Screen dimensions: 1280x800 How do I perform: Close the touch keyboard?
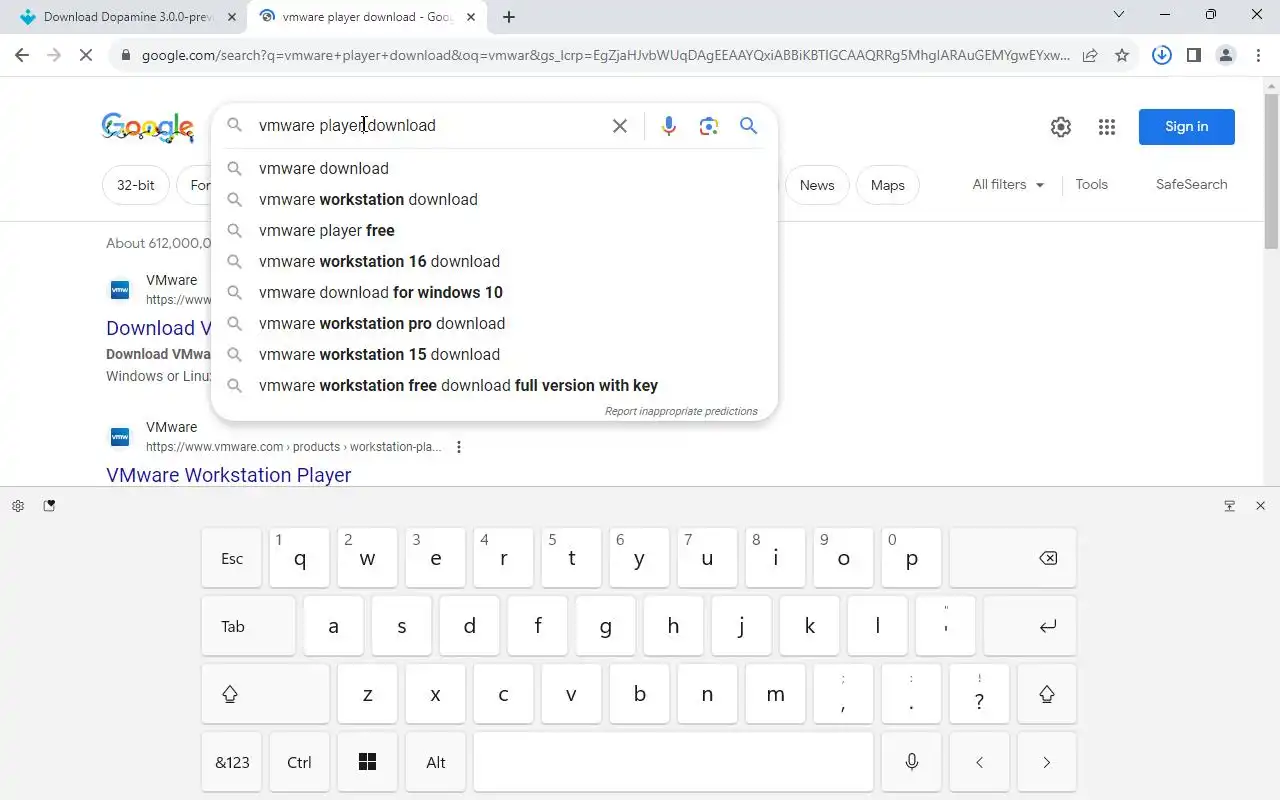(1260, 506)
